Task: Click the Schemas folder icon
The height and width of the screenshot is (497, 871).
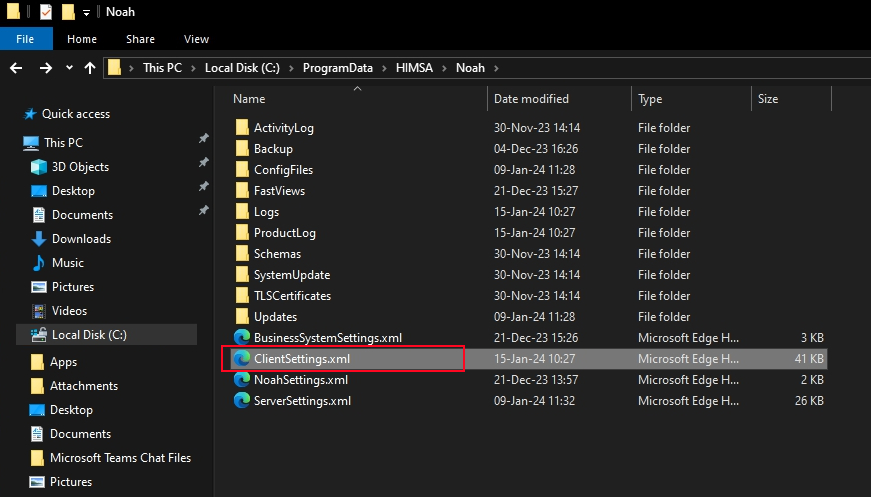Action: (x=242, y=254)
